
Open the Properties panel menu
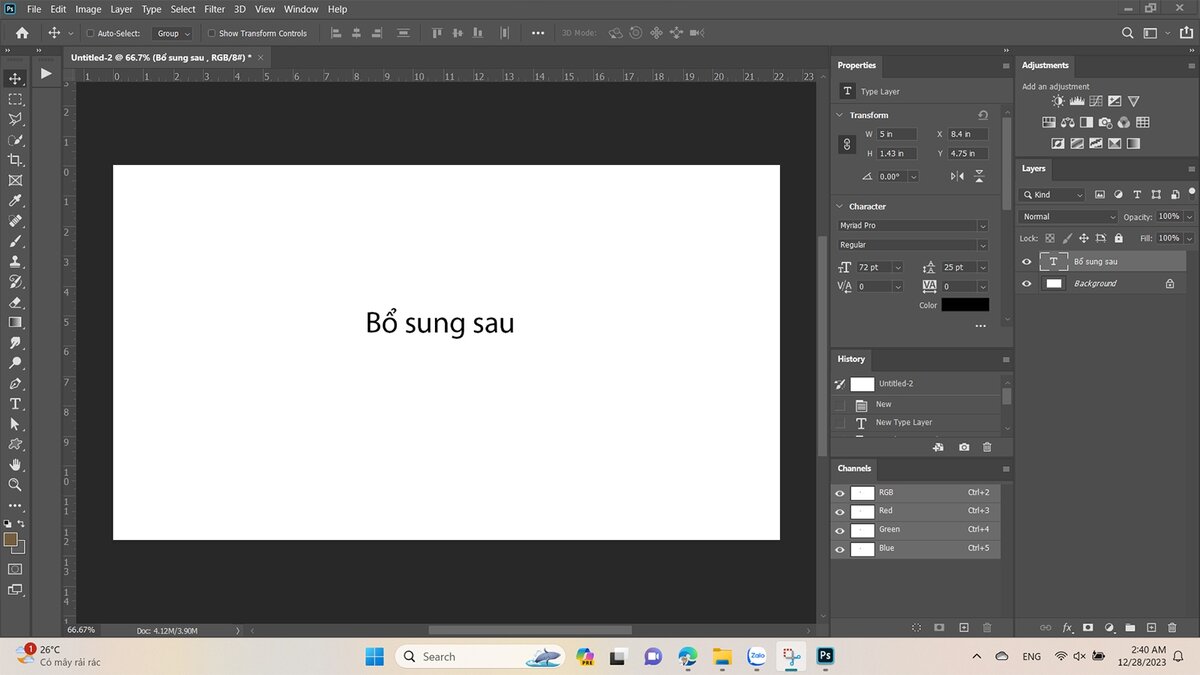click(x=1006, y=66)
